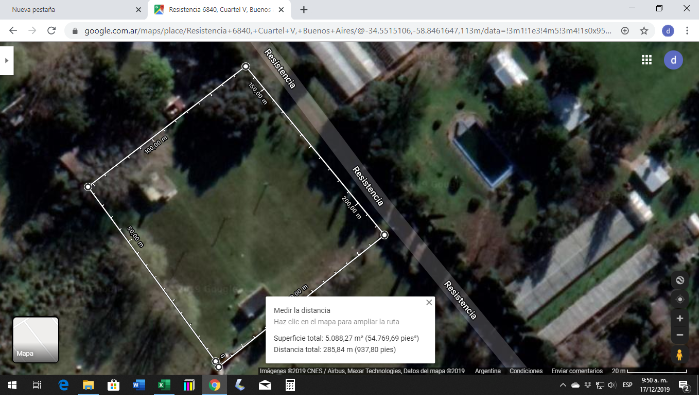Bookmark this page with the star icon

click(x=644, y=31)
